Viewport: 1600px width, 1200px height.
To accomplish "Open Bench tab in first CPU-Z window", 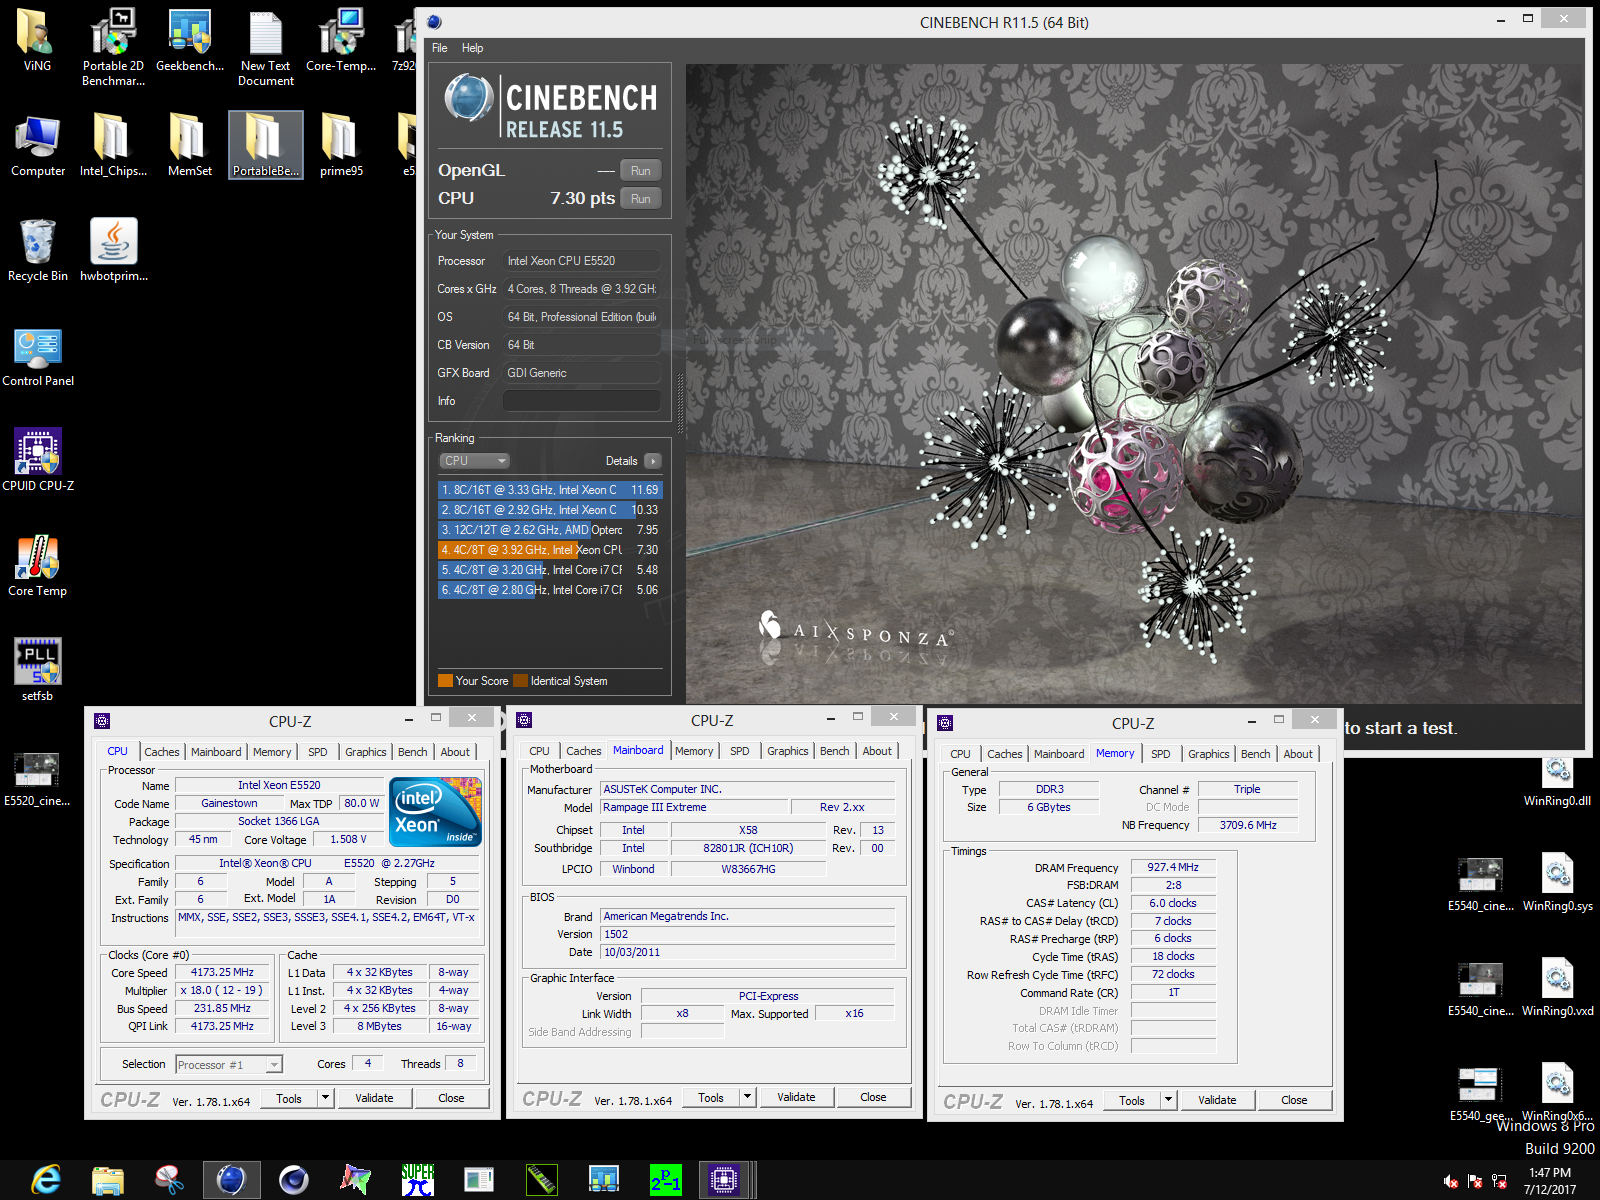I will tap(412, 752).
